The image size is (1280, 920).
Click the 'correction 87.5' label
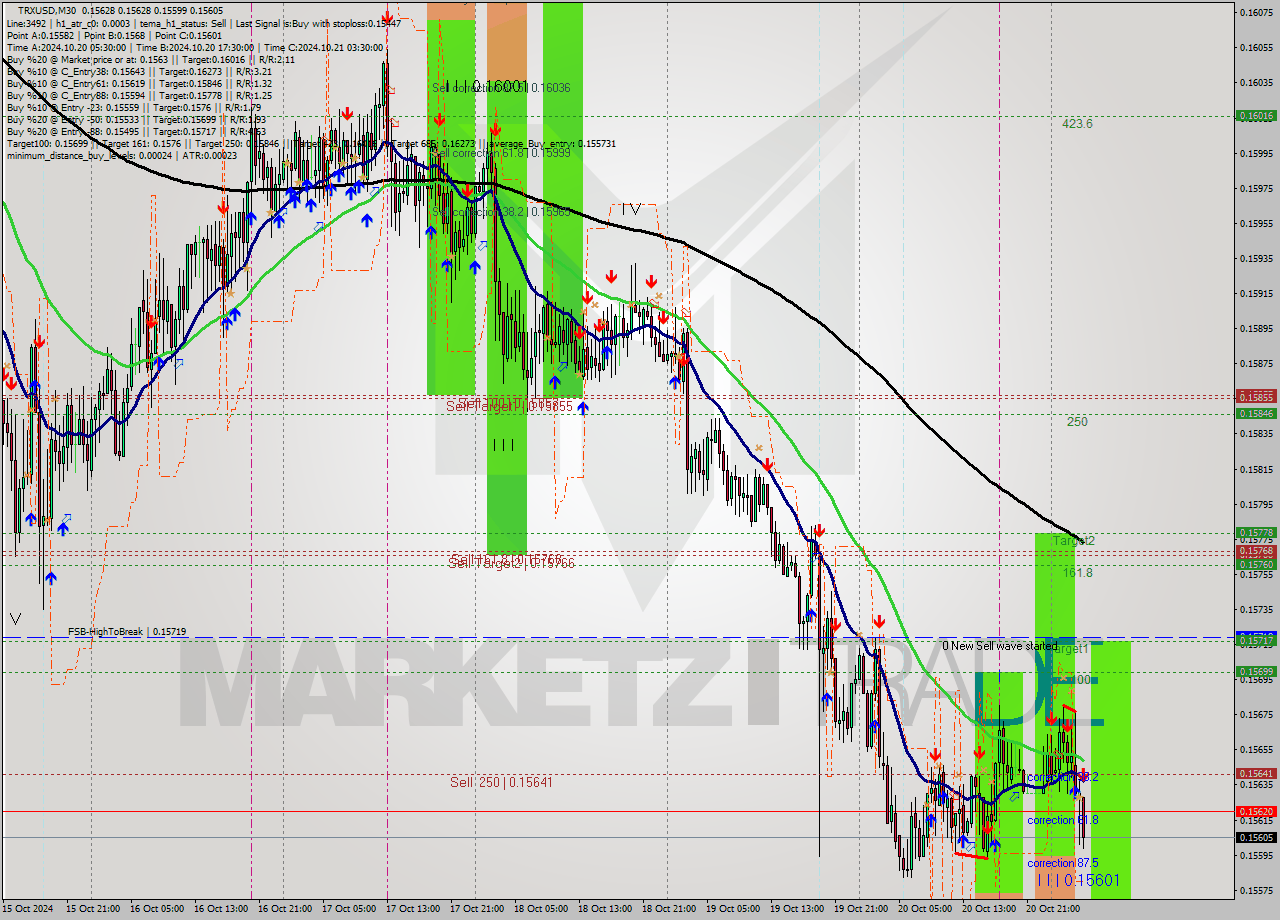pos(1062,863)
